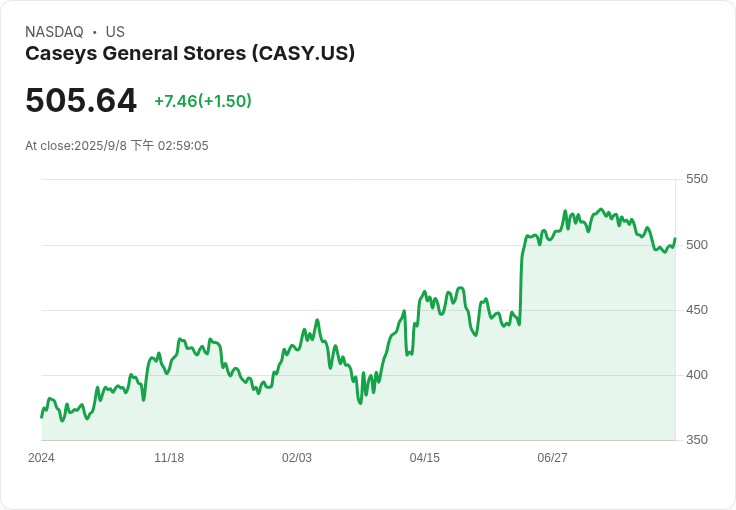This screenshot has height=510, width=736.
Task: Click the 450 price axis label
Action: click(697, 310)
